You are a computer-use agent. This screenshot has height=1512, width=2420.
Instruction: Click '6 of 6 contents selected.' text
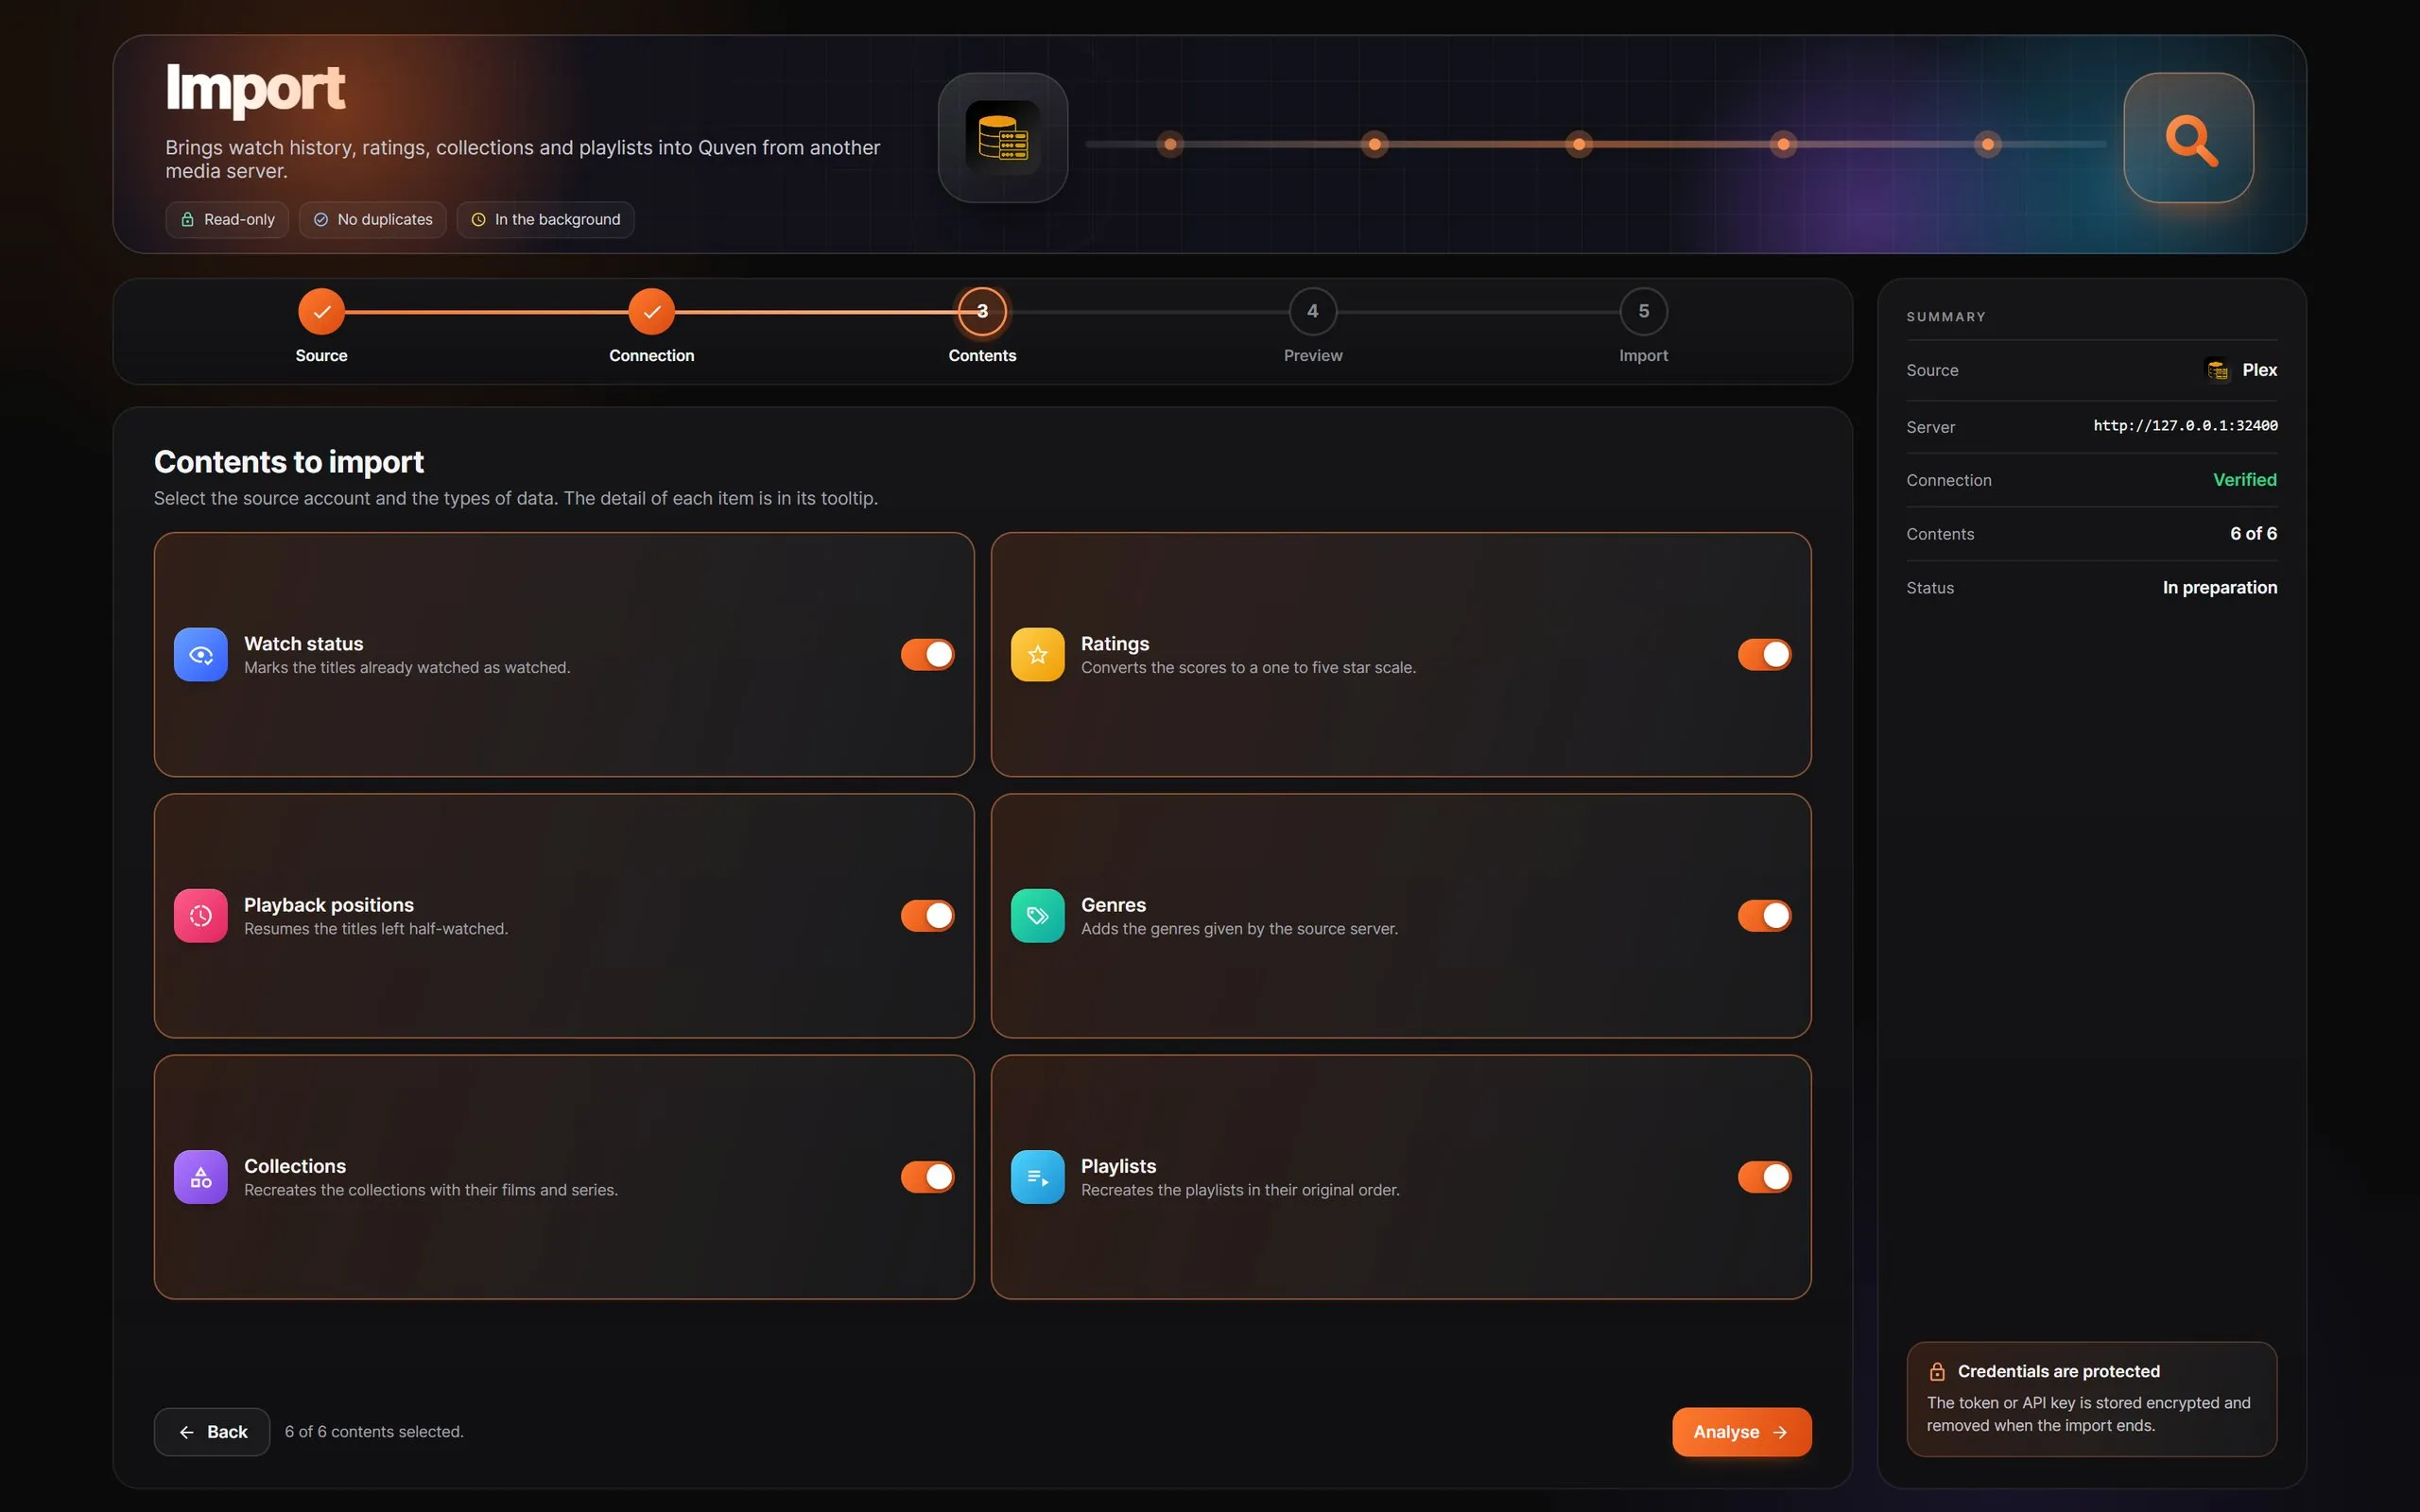tap(374, 1432)
